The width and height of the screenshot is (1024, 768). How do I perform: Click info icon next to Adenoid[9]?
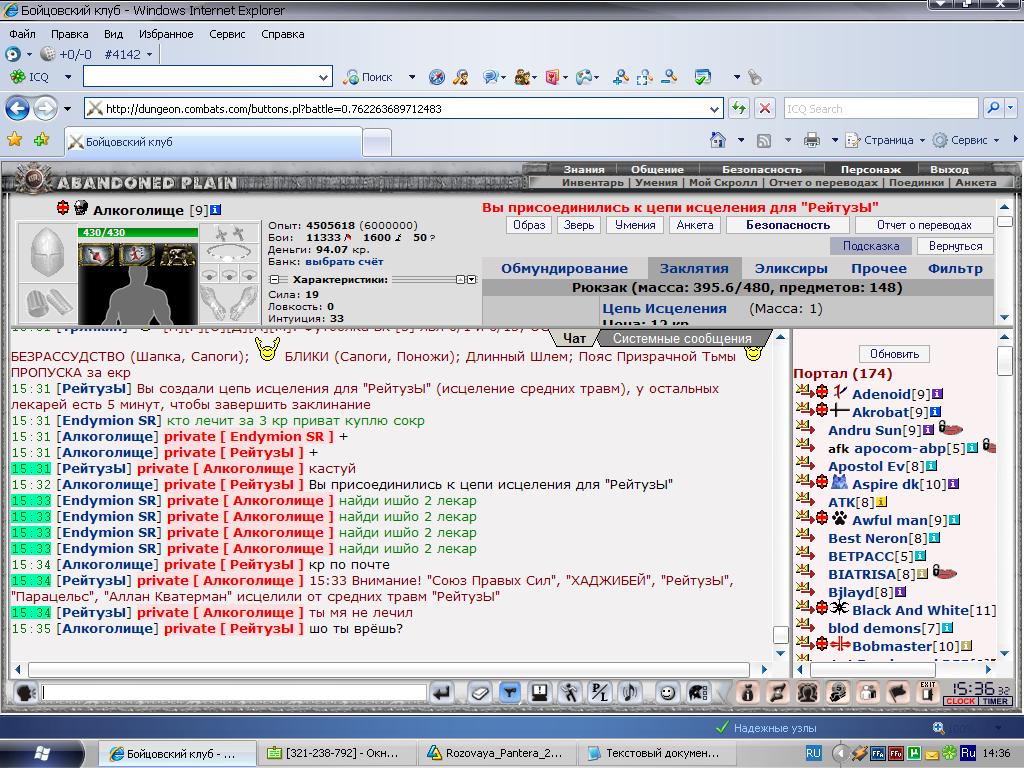tap(938, 394)
